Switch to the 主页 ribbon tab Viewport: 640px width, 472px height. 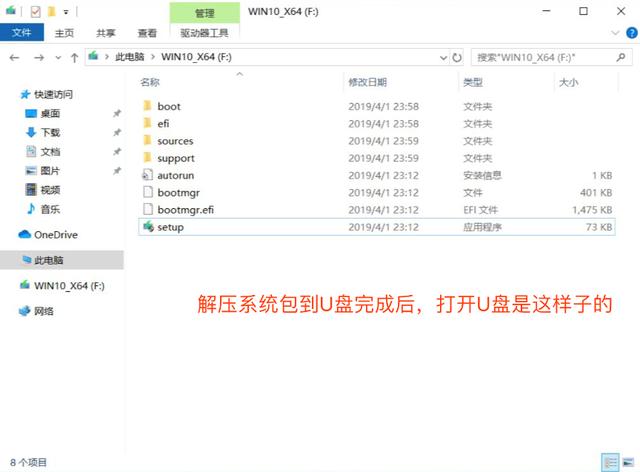[64, 33]
